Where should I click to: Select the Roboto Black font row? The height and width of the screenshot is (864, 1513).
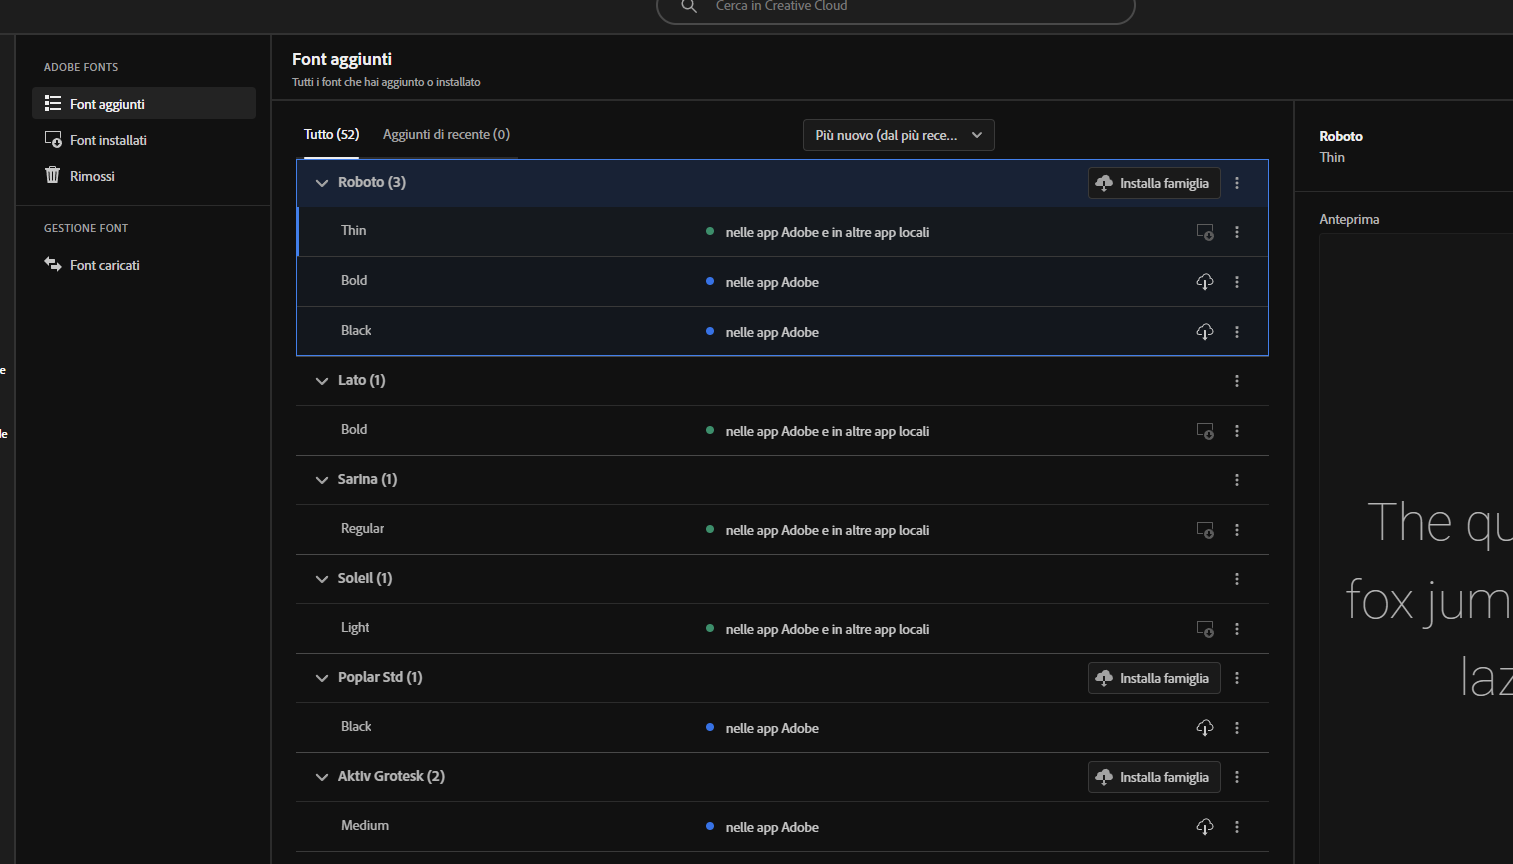(x=782, y=332)
